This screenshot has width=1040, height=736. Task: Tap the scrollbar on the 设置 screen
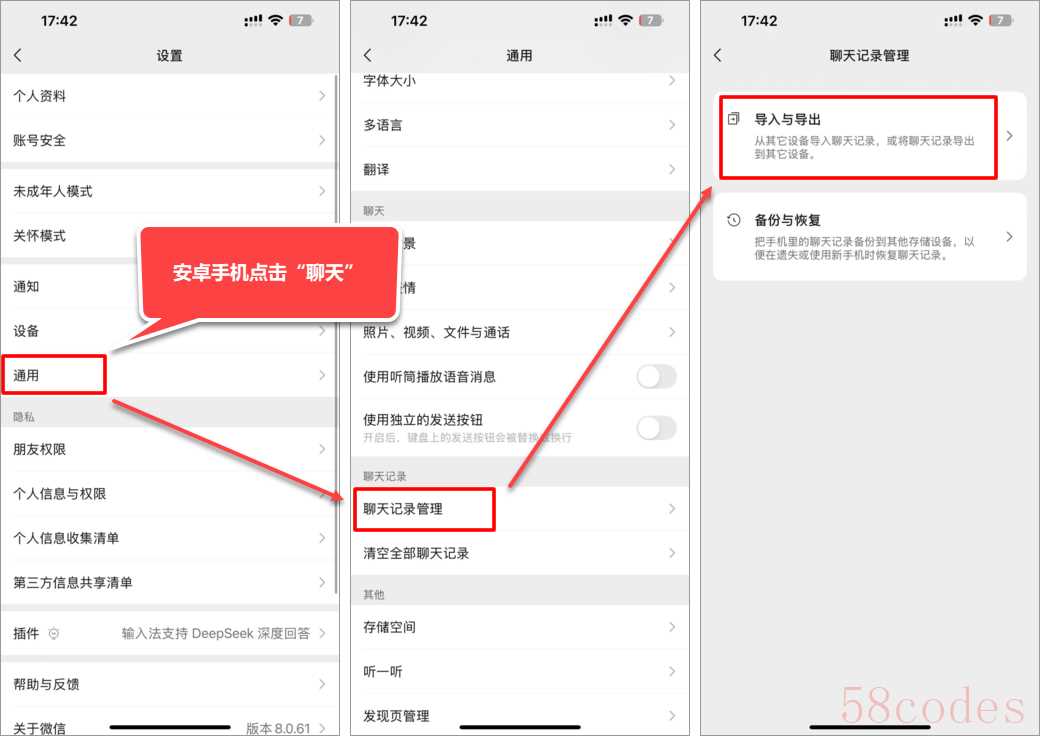337,335
